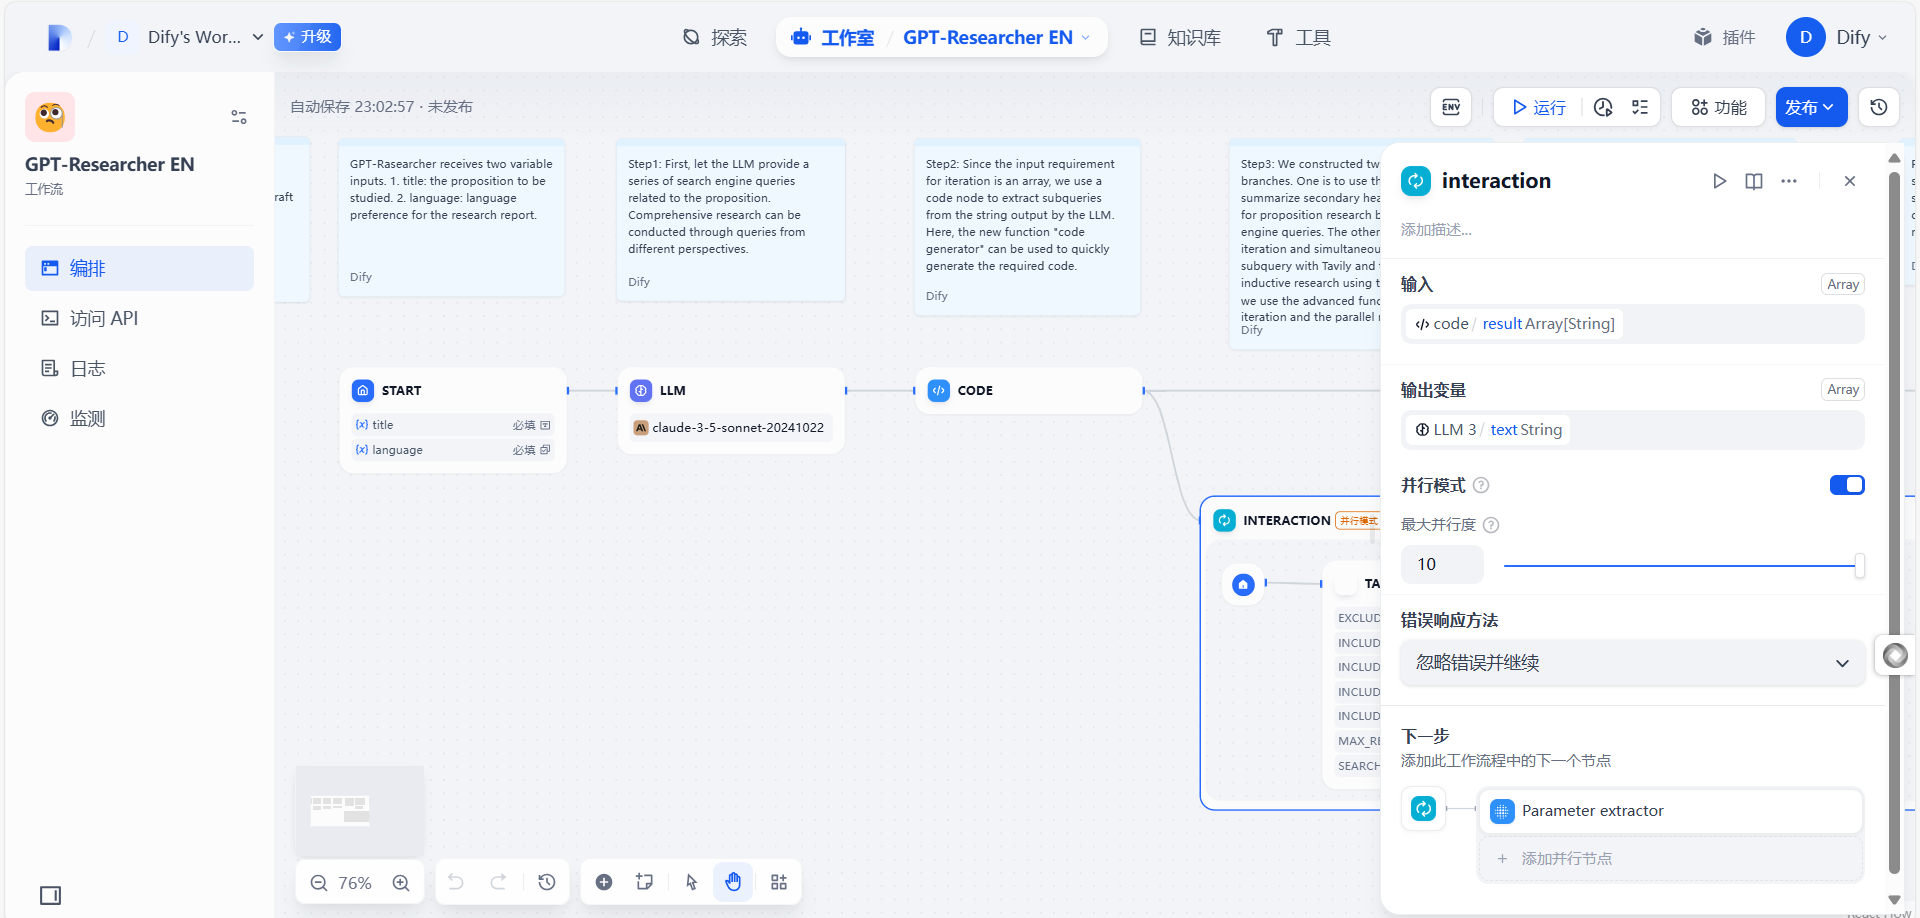Viewport: 1920px width, 918px height.
Task: Open the checklist icon in toolbar
Action: (1640, 107)
